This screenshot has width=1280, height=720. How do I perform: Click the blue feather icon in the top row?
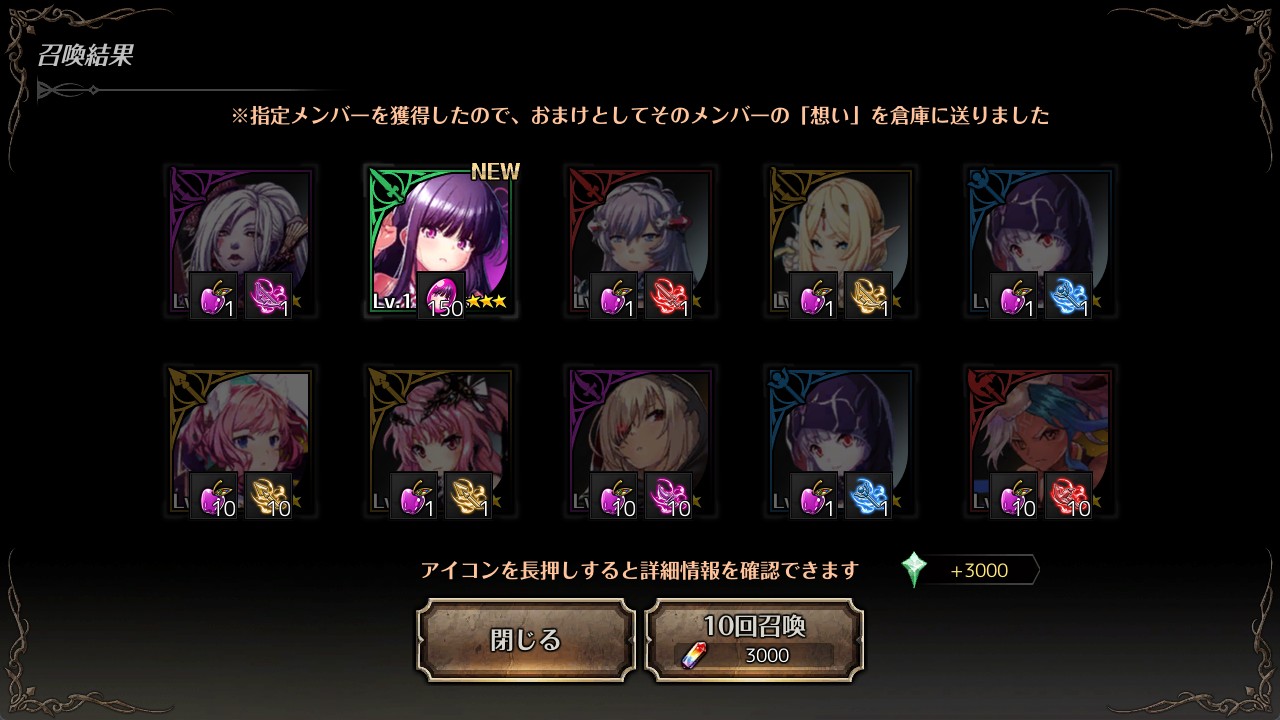1069,296
